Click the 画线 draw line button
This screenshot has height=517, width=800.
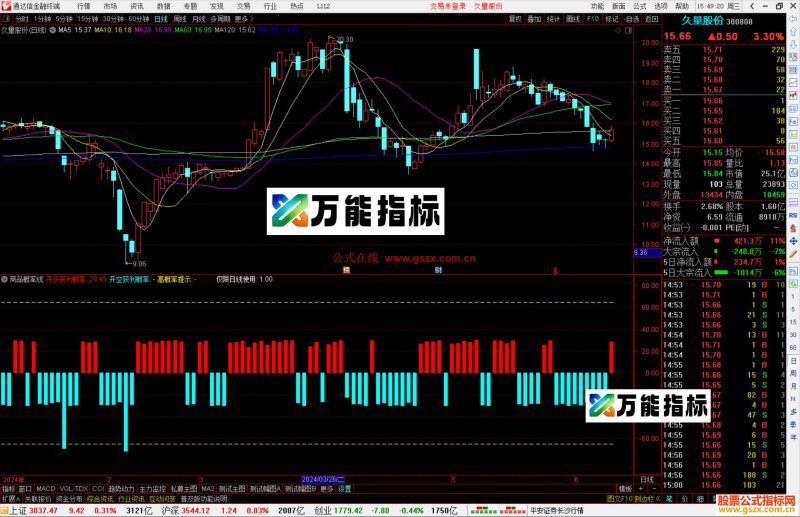tap(573, 19)
